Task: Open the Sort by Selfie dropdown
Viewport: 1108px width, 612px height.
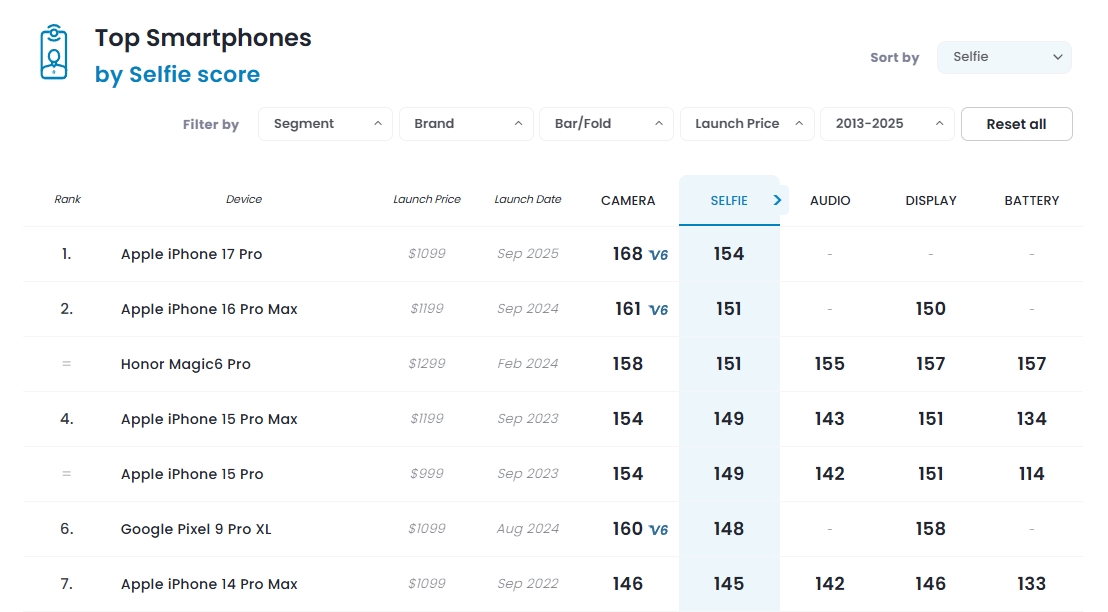Action: [1003, 57]
